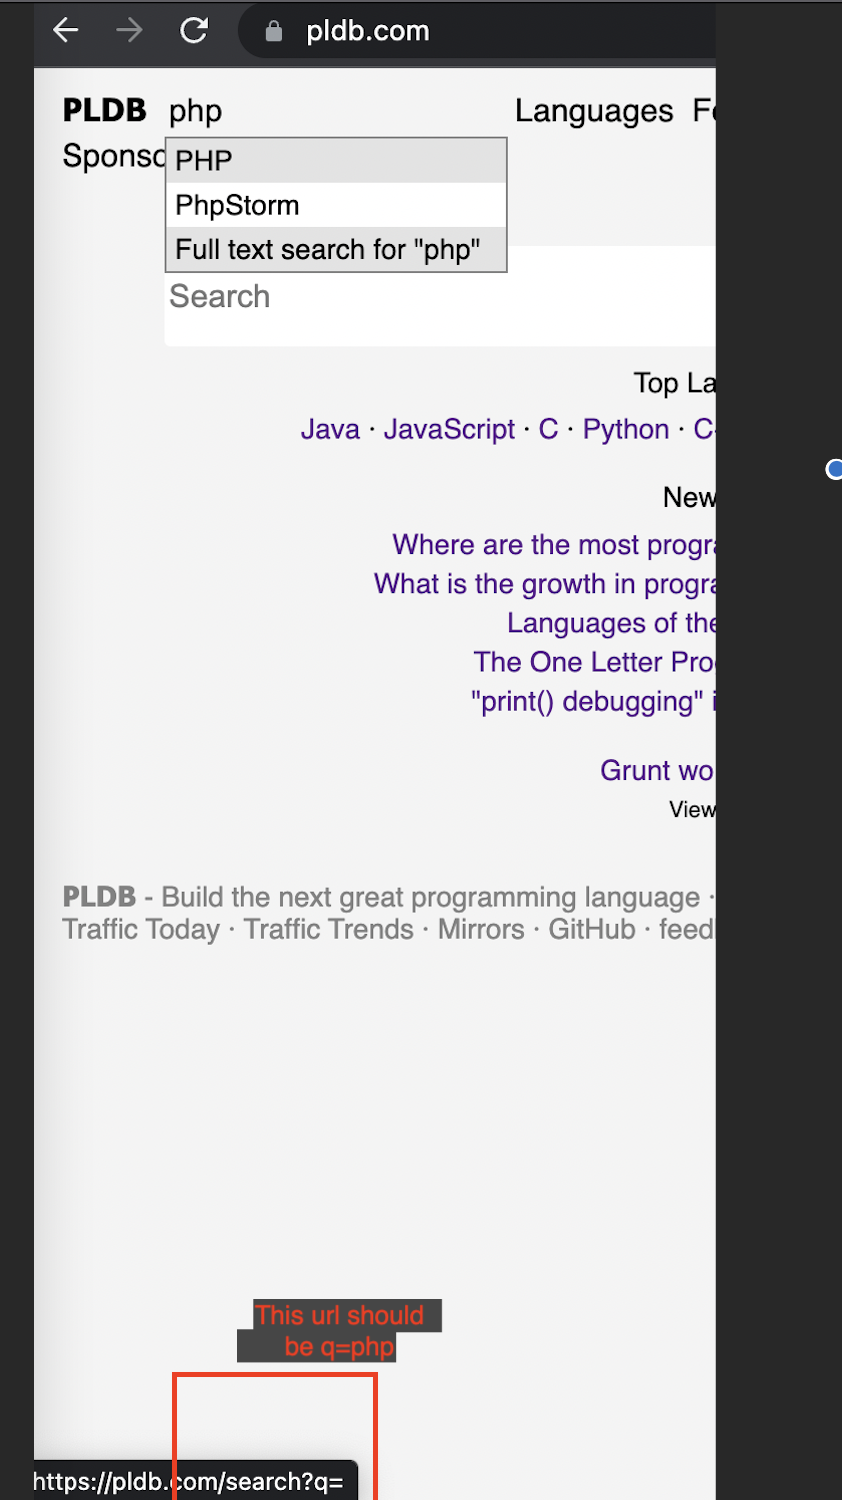Click the large Search input box
Image resolution: width=842 pixels, height=1500 pixels.
[440, 296]
